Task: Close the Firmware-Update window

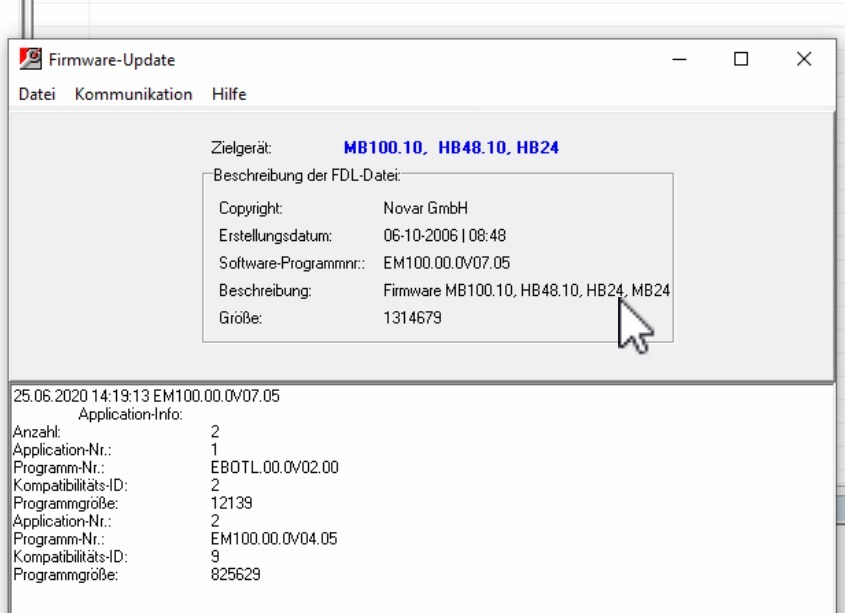Action: [x=804, y=60]
